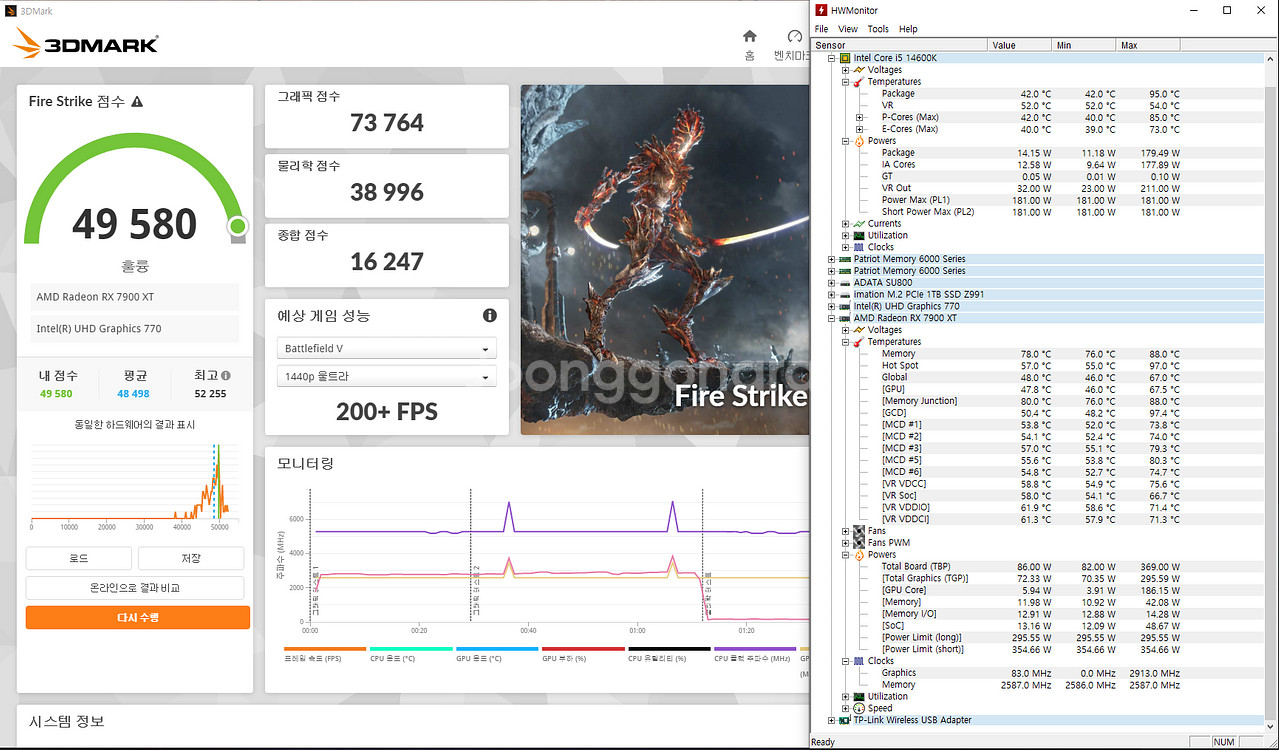Click the Fans PWM fan icon

tap(859, 543)
